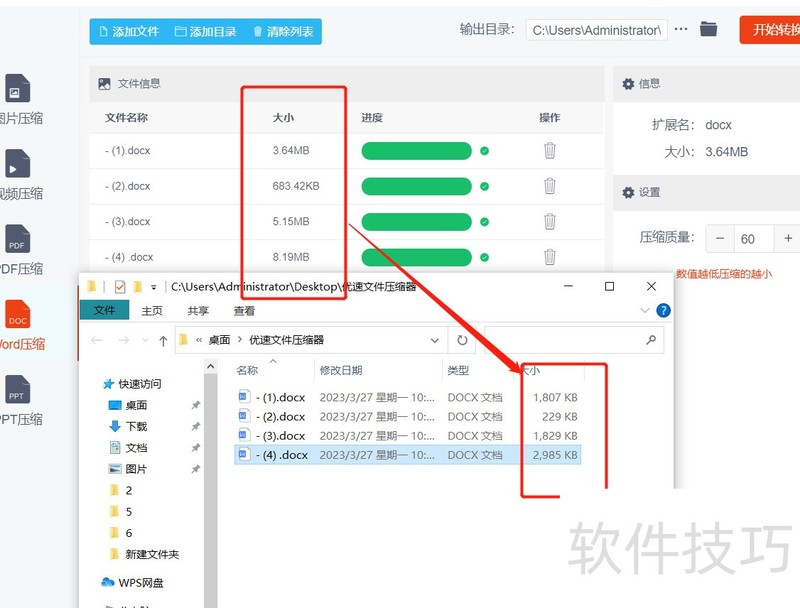Click the 输出目录 path input field
Viewport: 800px width, 608px height.
[595, 29]
